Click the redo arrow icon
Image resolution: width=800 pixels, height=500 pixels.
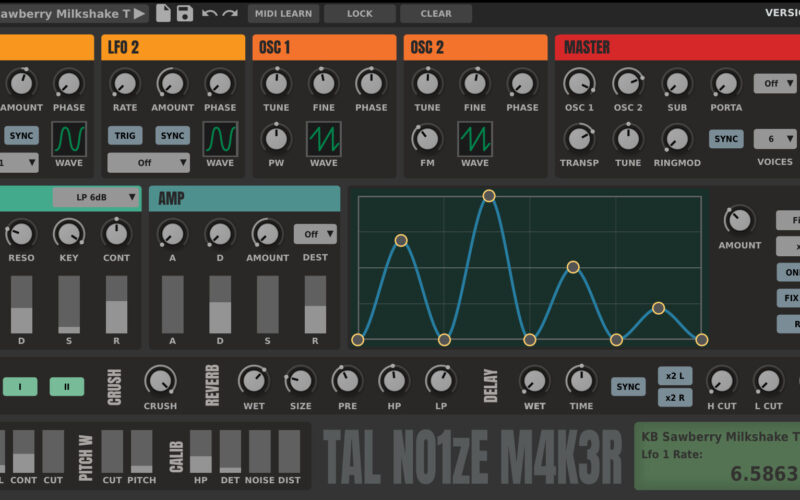[x=230, y=13]
